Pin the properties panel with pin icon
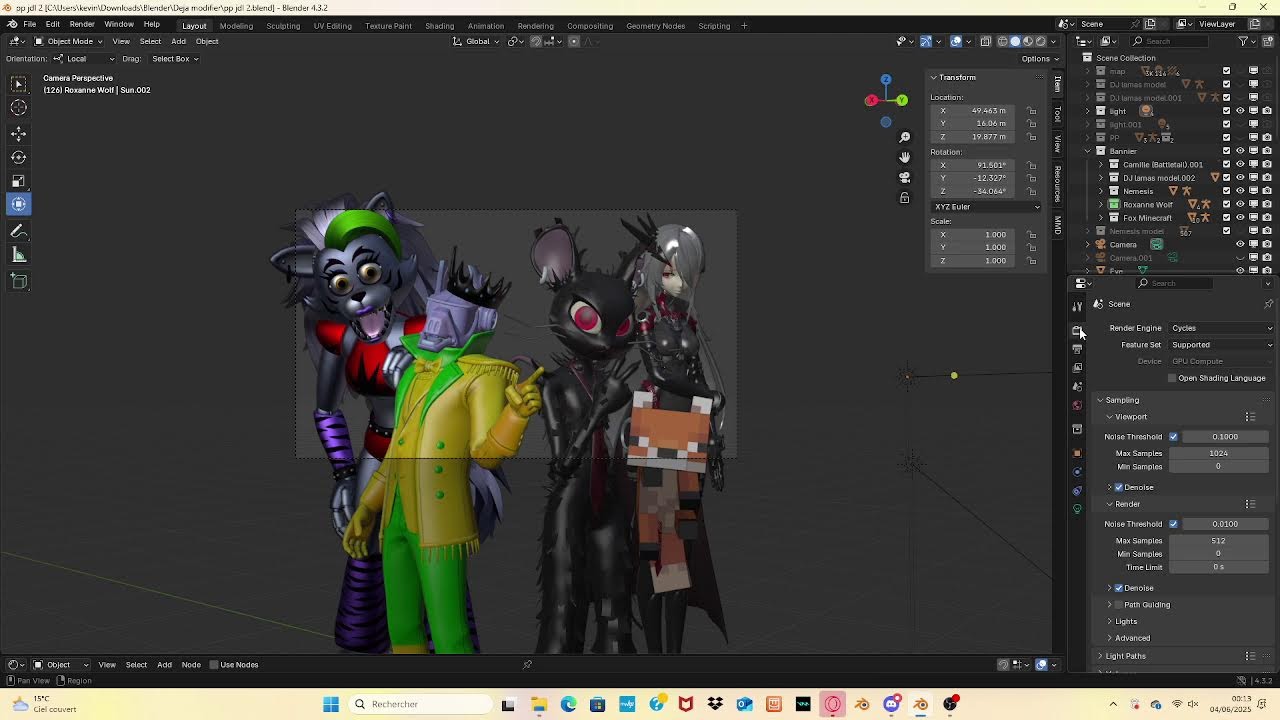Image resolution: width=1280 pixels, height=720 pixels. coord(1268,304)
